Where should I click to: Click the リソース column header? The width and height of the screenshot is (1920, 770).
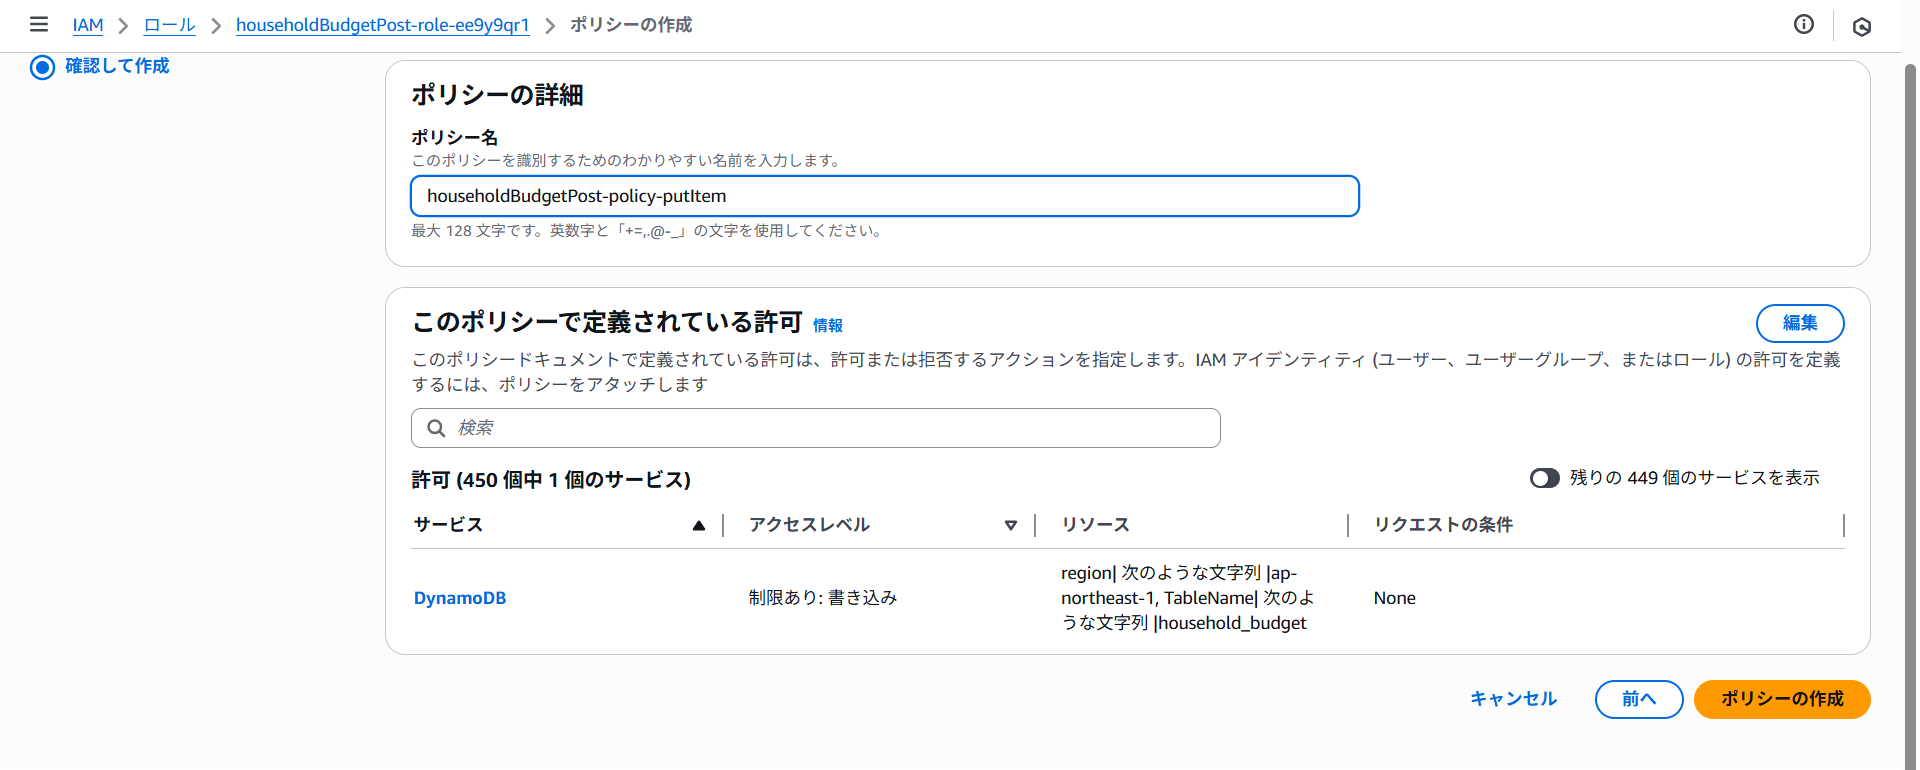(1095, 525)
